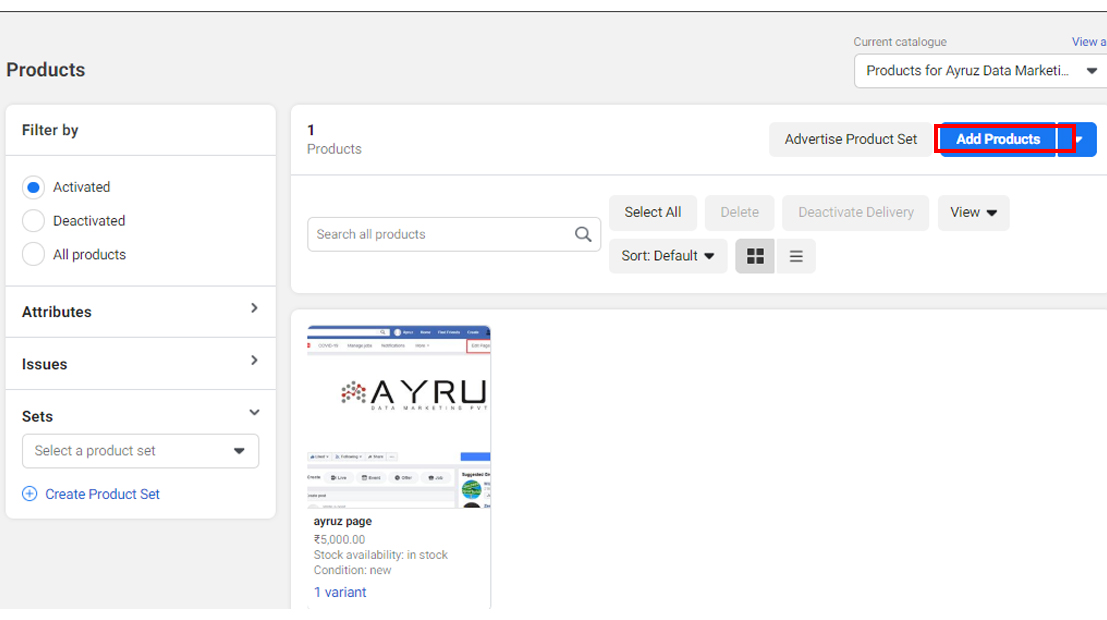Click the plus icon beside Create Product Set

pyautogui.click(x=30, y=494)
